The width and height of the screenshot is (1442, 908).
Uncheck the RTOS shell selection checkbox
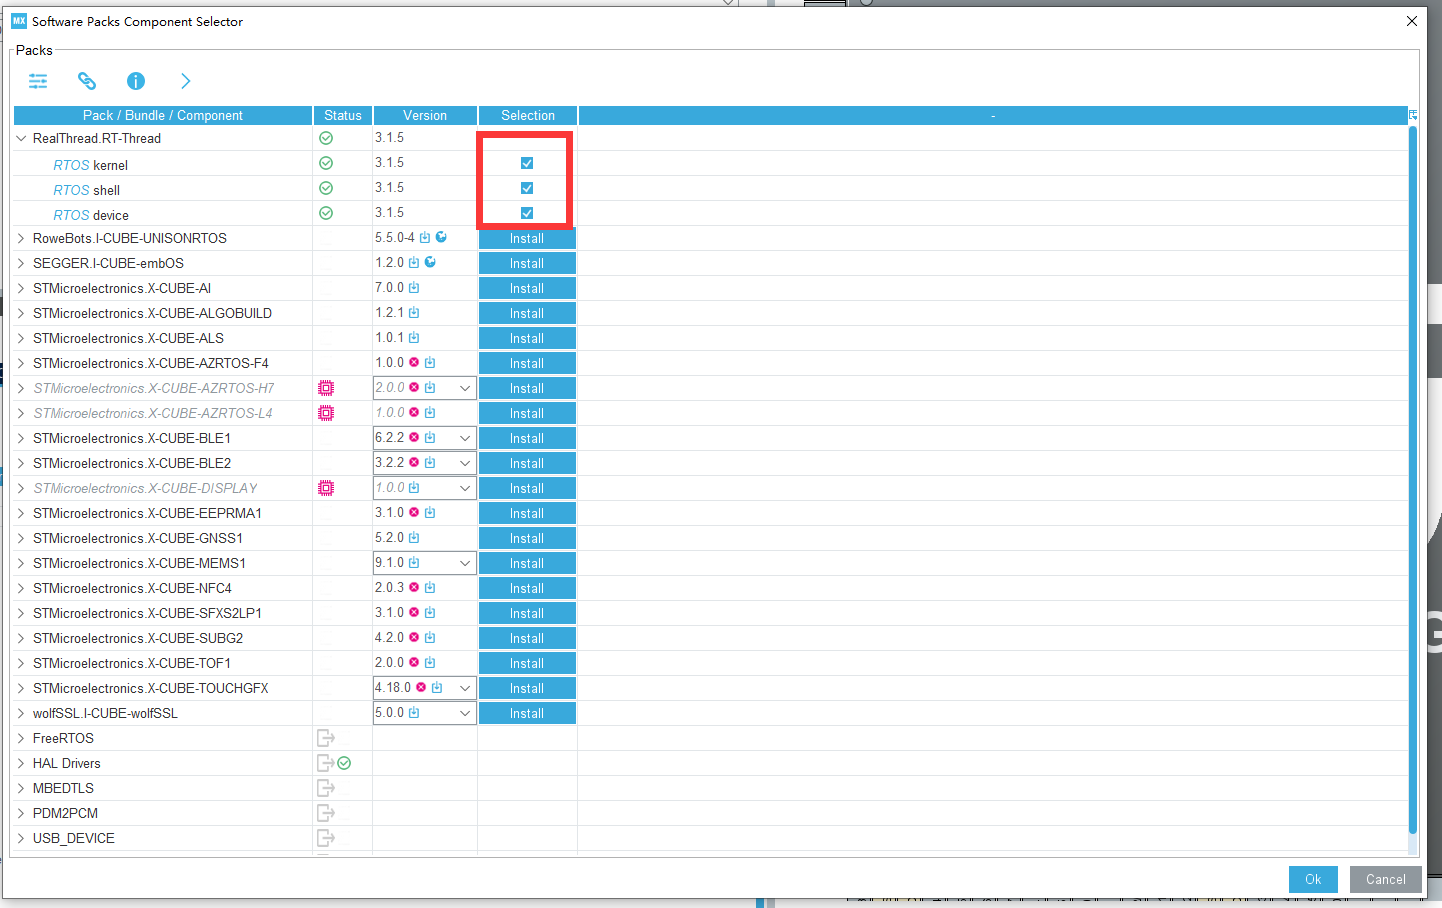point(527,188)
